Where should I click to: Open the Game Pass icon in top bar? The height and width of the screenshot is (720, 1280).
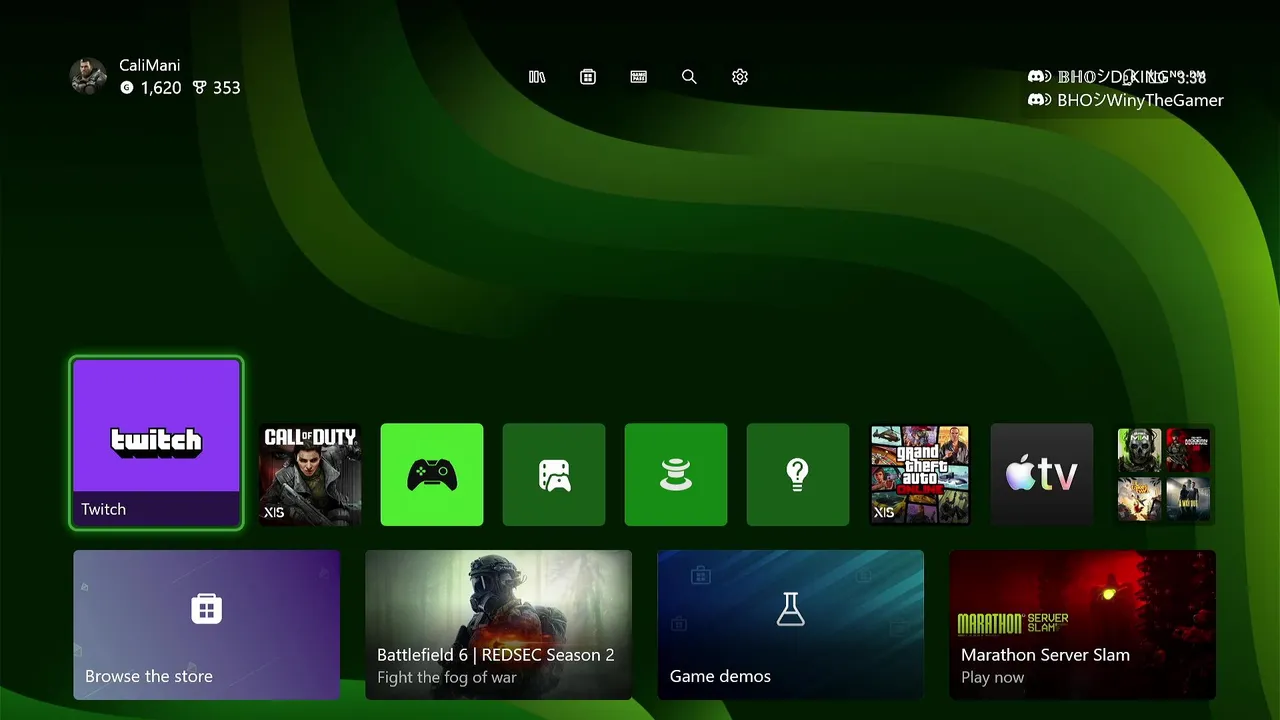(x=639, y=77)
